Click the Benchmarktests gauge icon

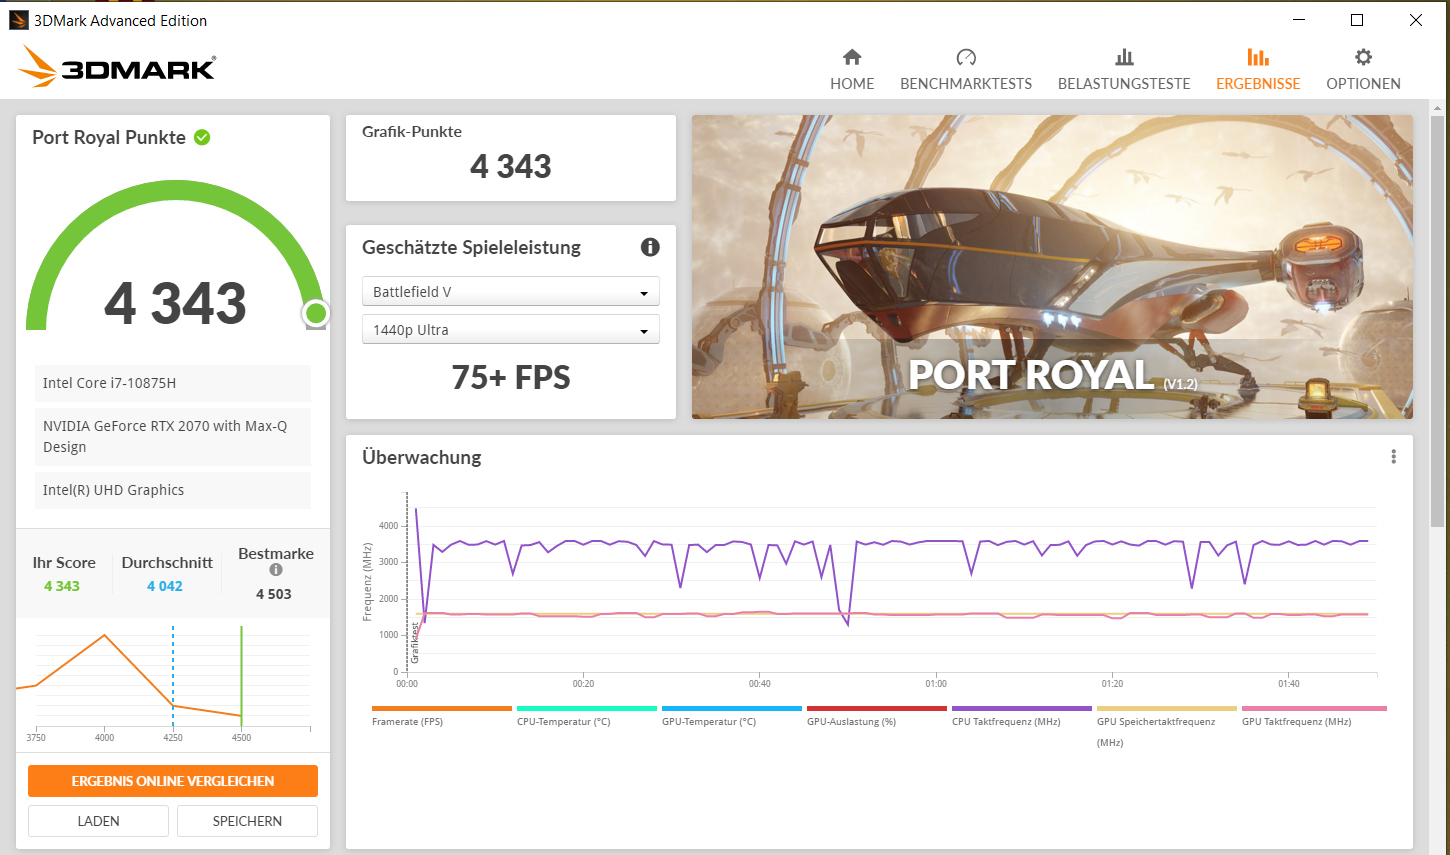(x=966, y=57)
